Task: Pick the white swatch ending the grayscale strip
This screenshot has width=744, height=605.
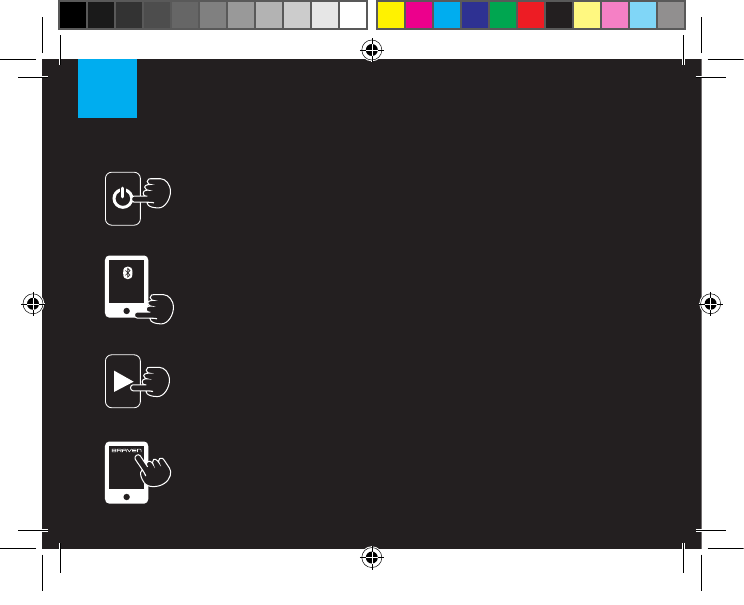Action: tap(353, 15)
